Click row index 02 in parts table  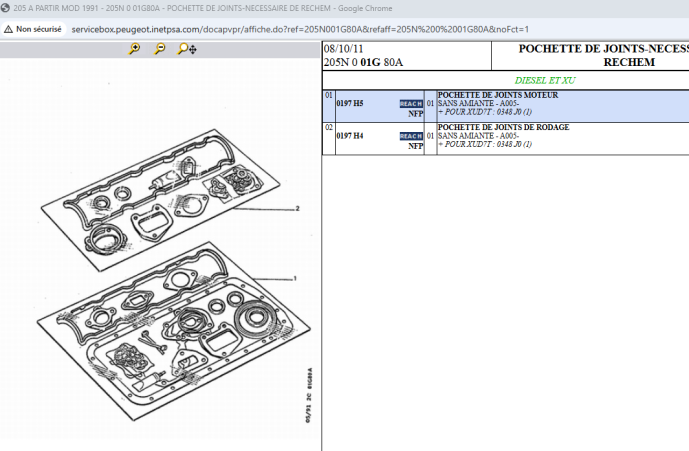328,128
